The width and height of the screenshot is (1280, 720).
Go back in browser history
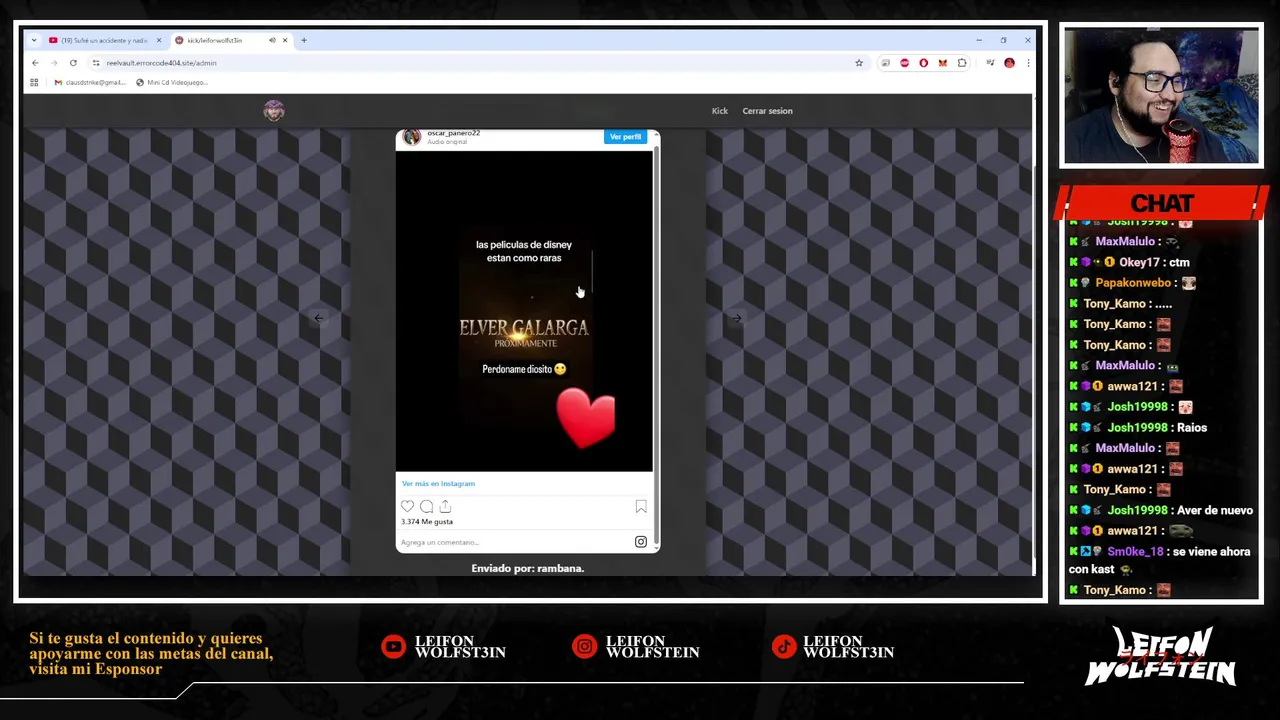(x=35, y=63)
